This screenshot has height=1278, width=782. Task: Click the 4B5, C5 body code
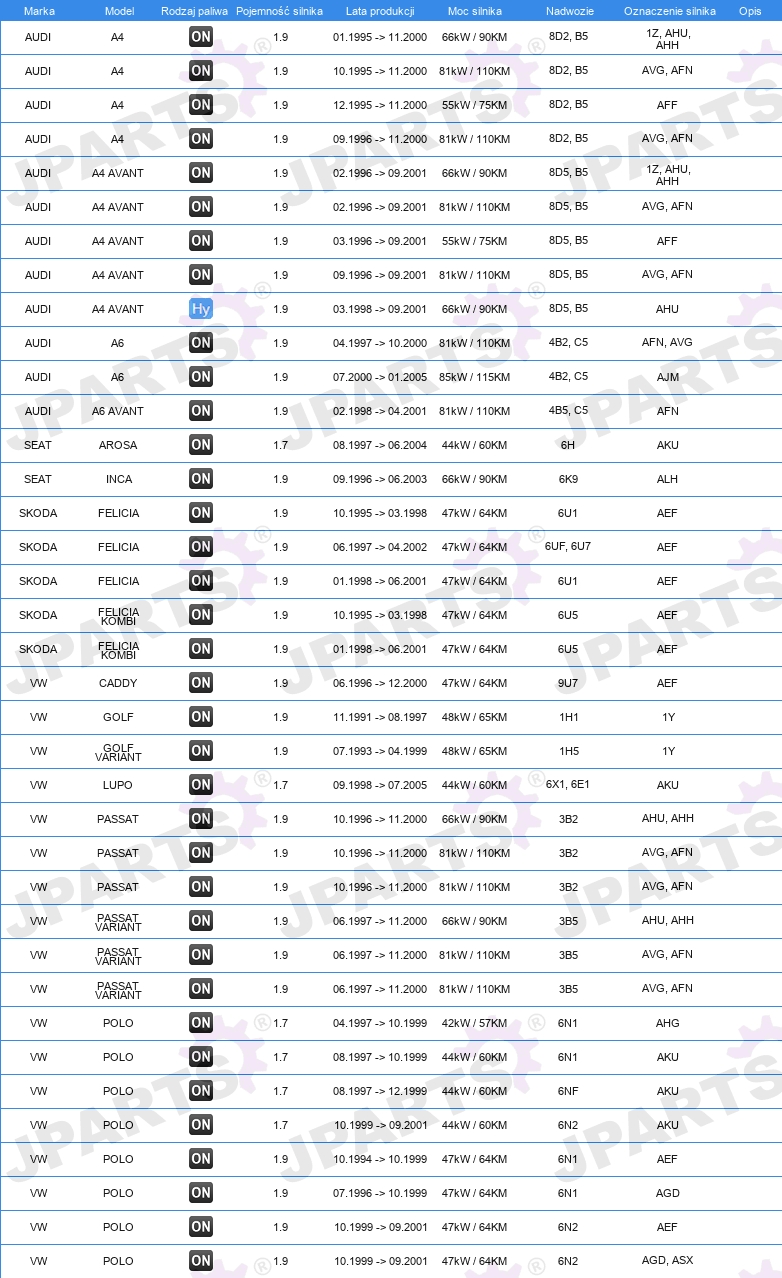(x=568, y=410)
